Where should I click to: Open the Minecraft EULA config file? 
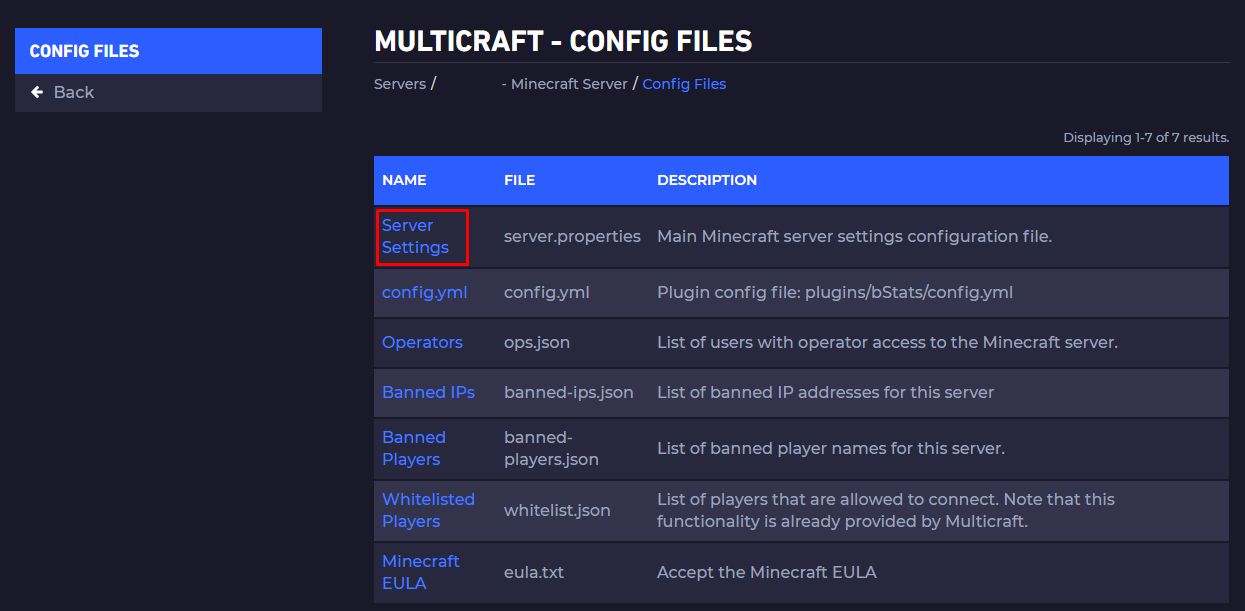(x=421, y=572)
